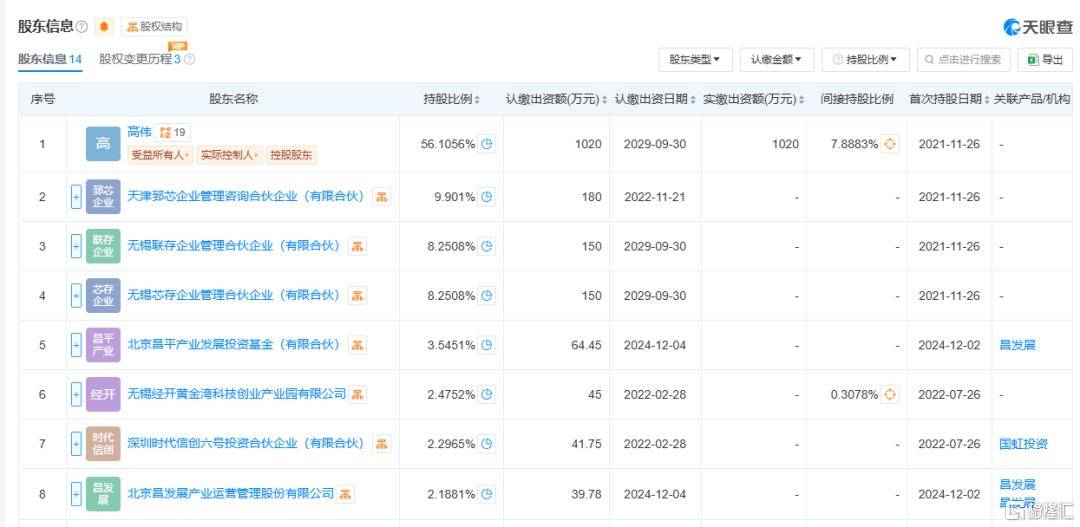
Task: Open equity structure icon for 天津郅芯企业
Action: [x=382, y=196]
